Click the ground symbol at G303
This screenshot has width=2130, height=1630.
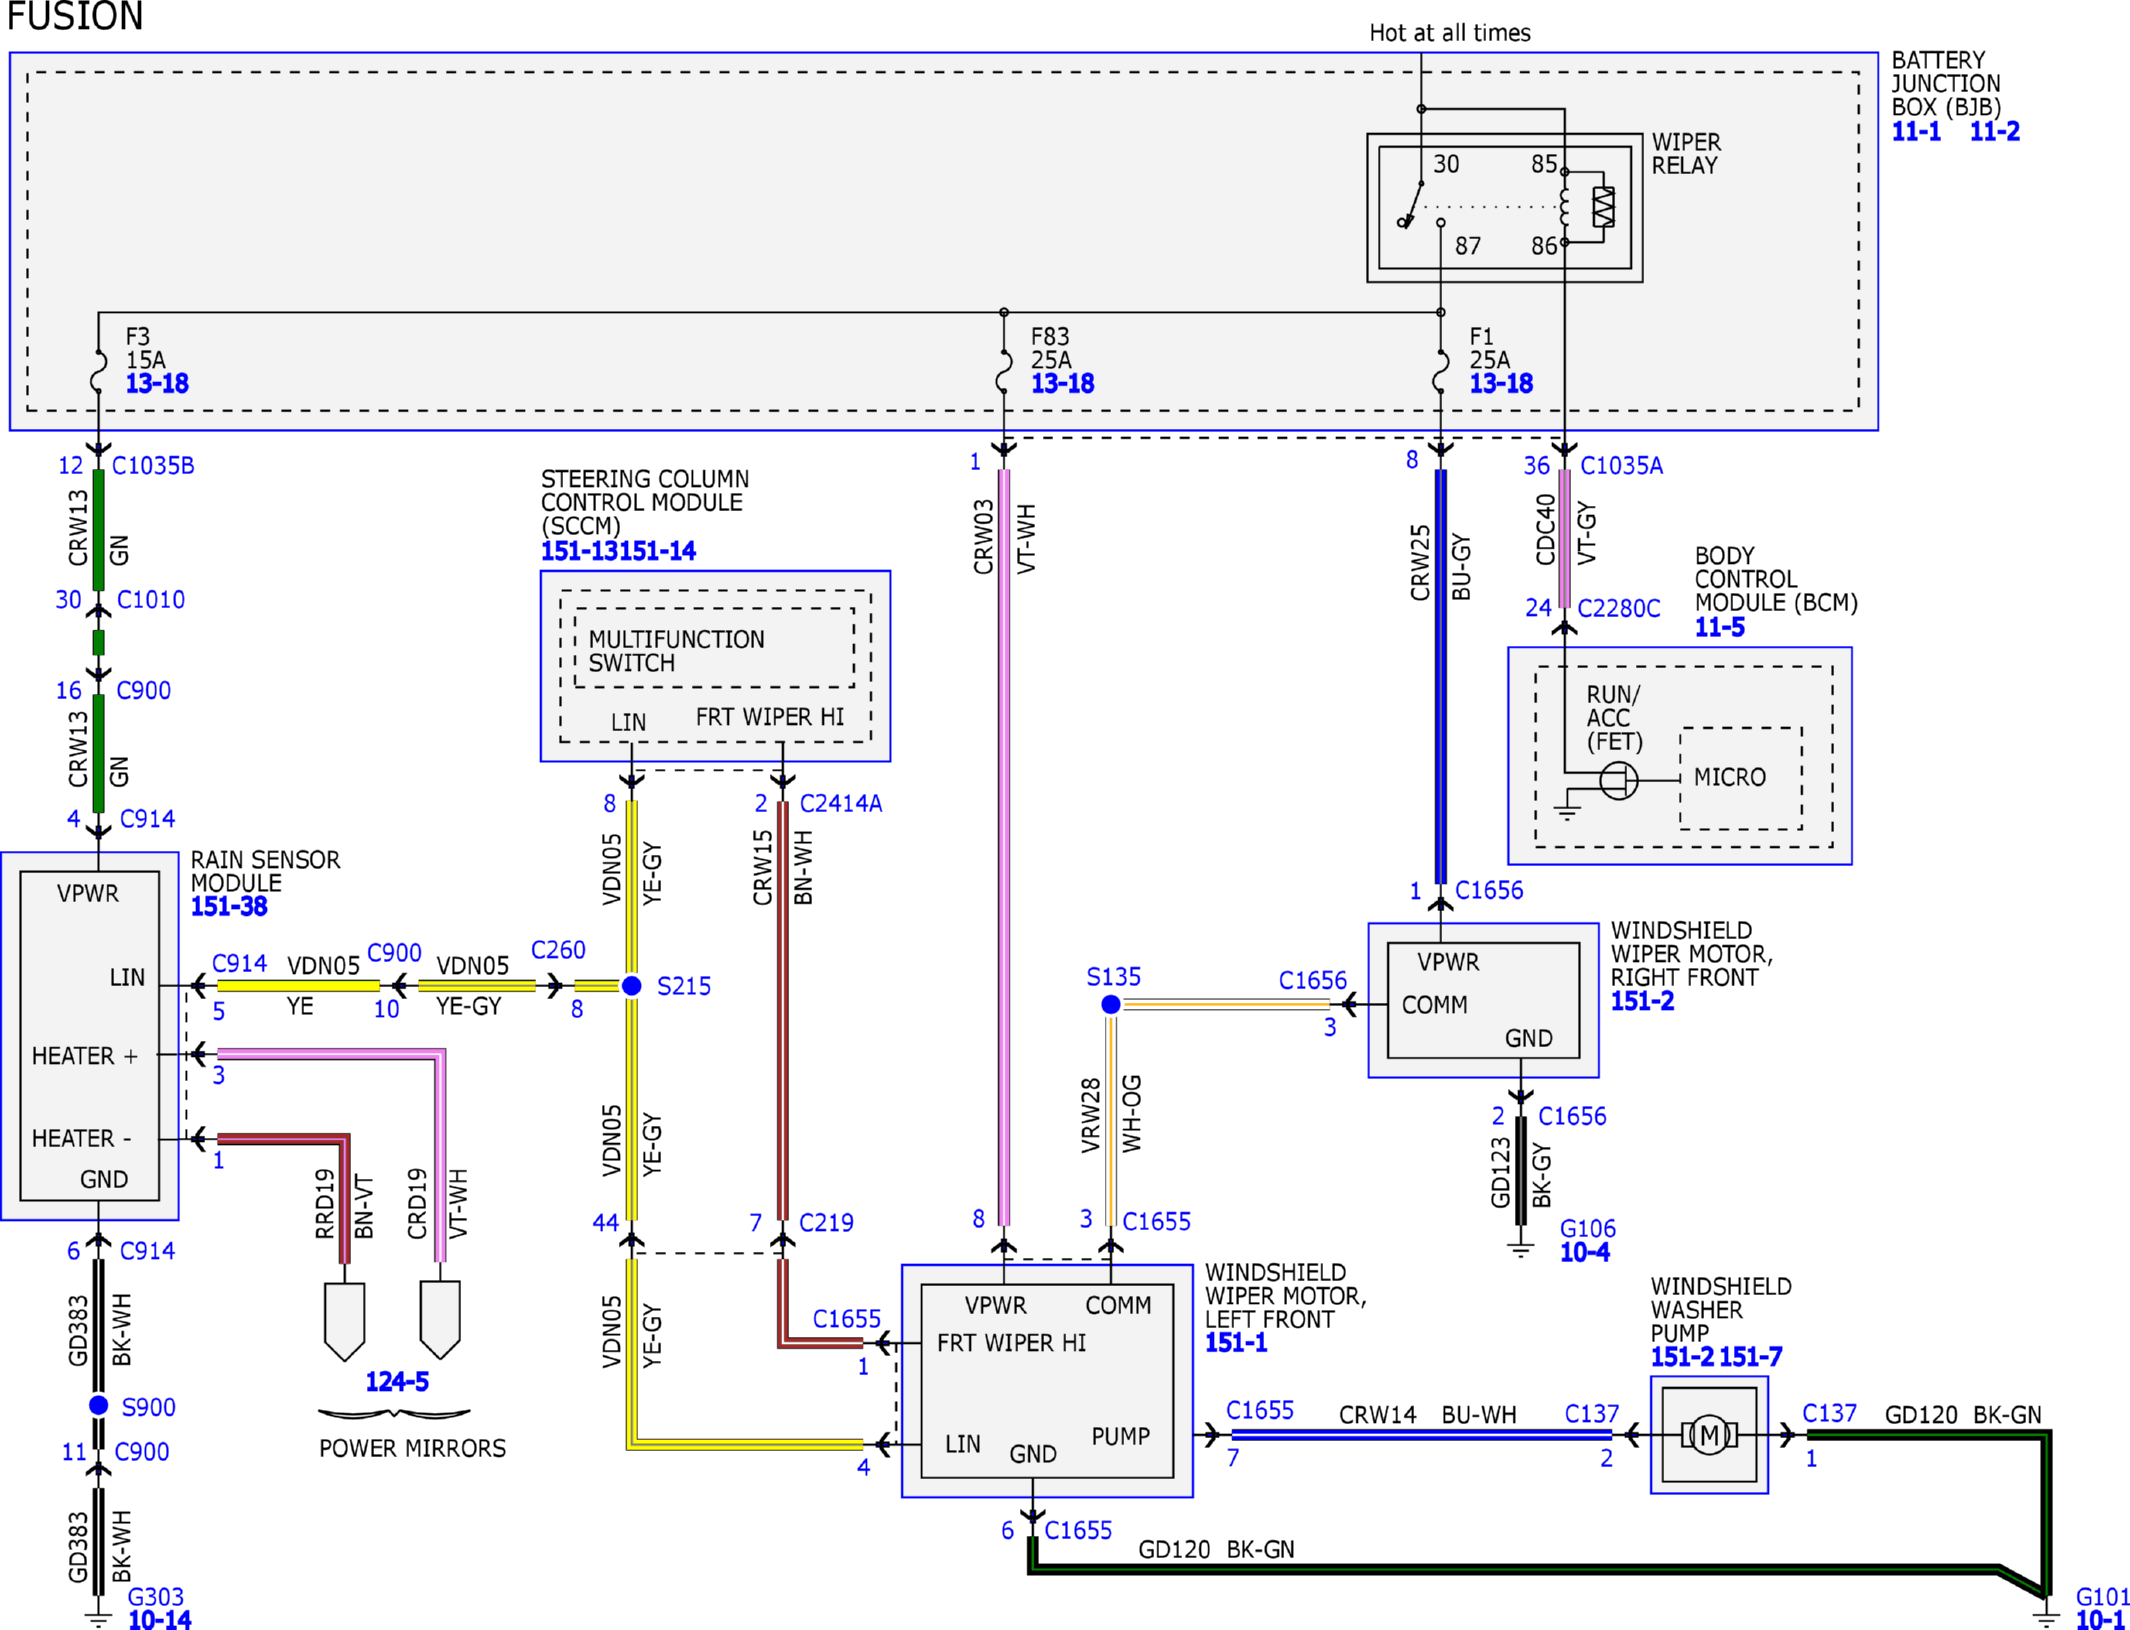click(98, 1617)
